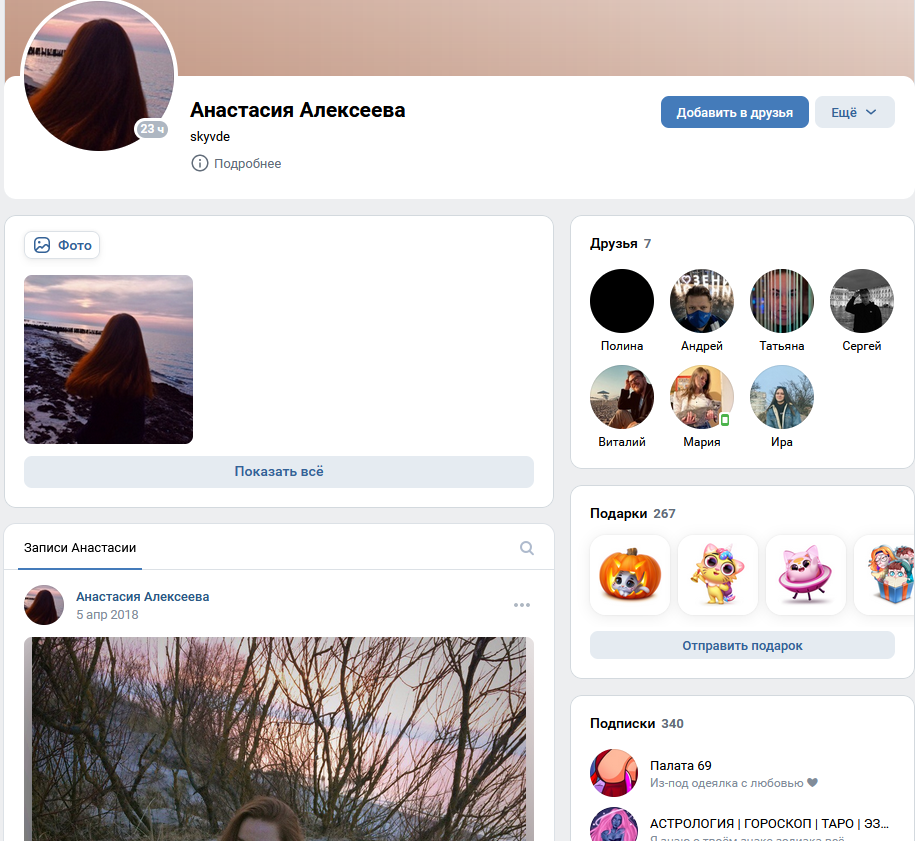Open friend Виталий's avatar
The width and height of the screenshot is (915, 841).
622,397
